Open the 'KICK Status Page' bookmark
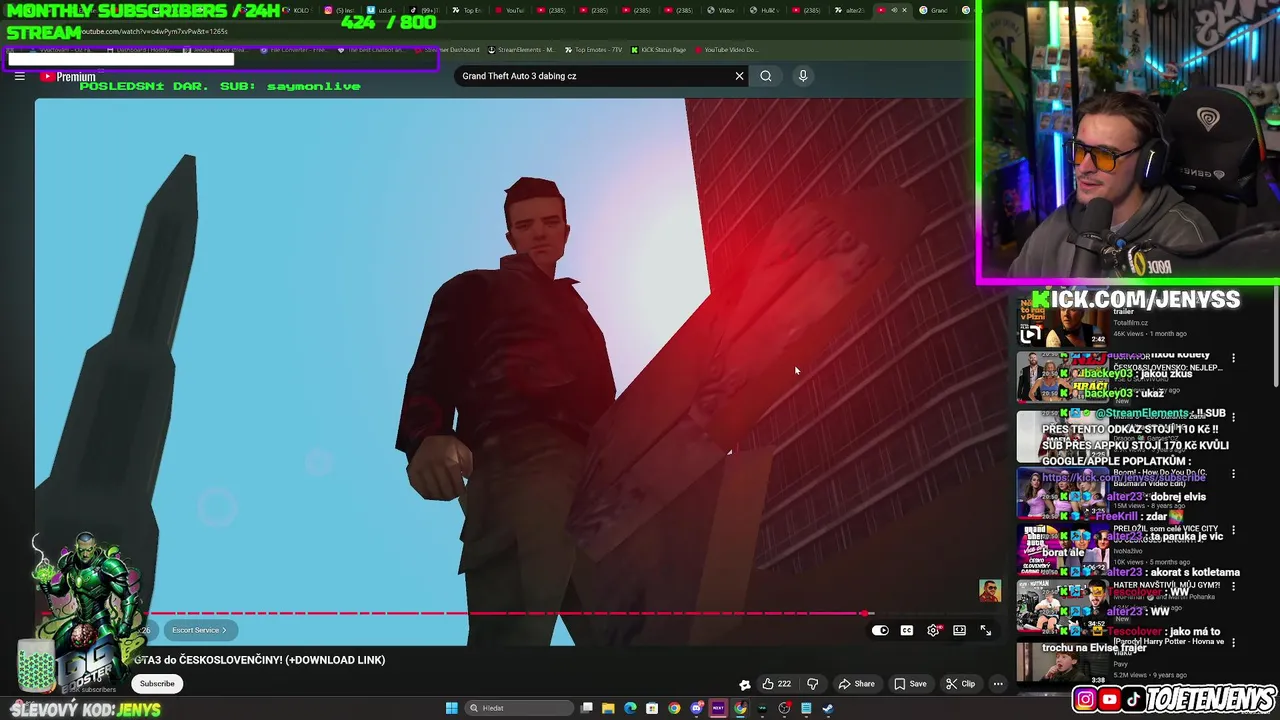The height and width of the screenshot is (720, 1280). 659,50
